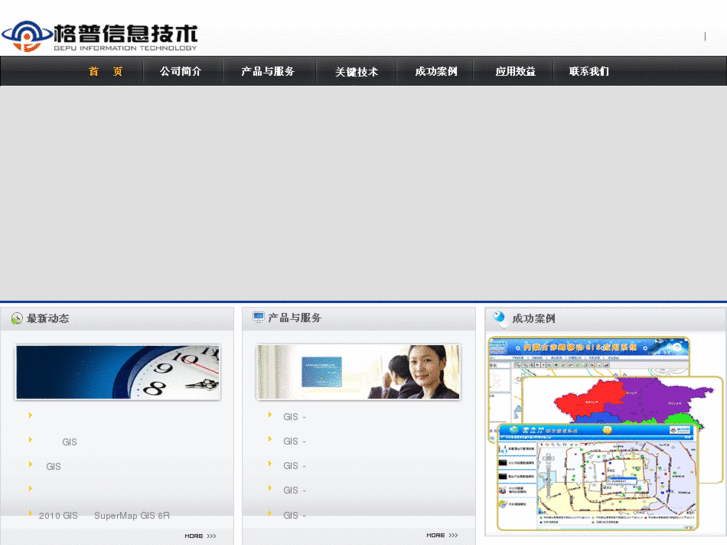Click the monitor icon beside 产品与服务 heading
727x545 pixels.
point(258,317)
